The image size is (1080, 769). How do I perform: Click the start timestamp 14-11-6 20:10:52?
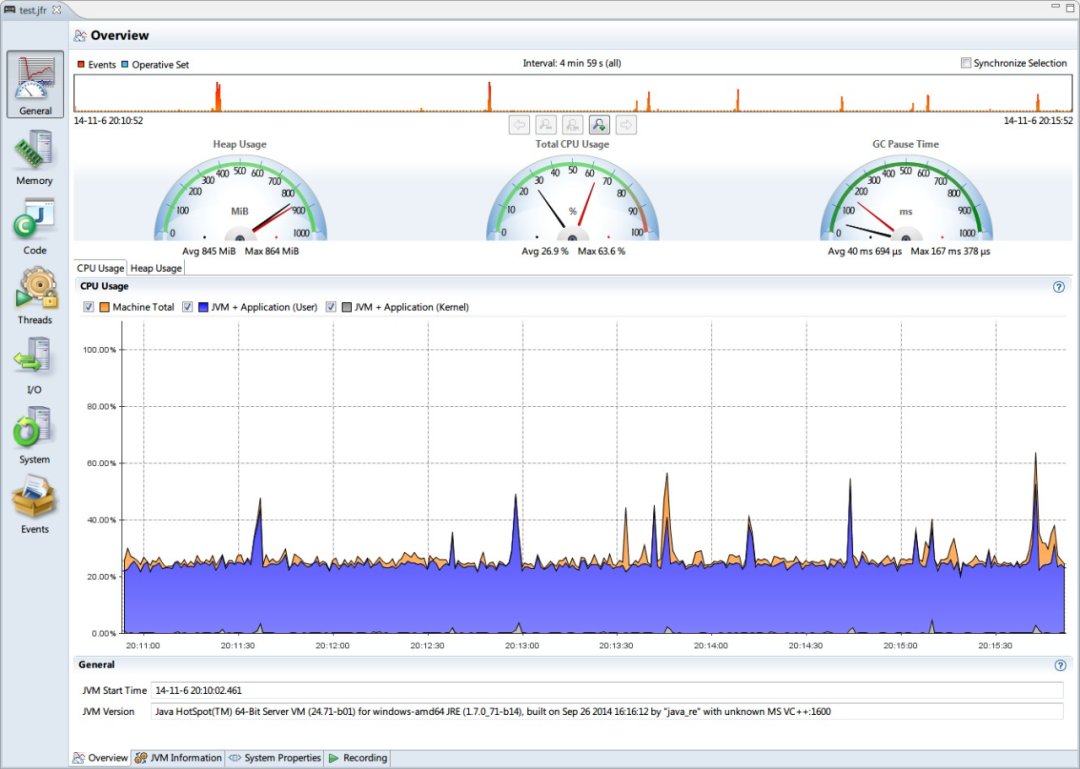[108, 121]
